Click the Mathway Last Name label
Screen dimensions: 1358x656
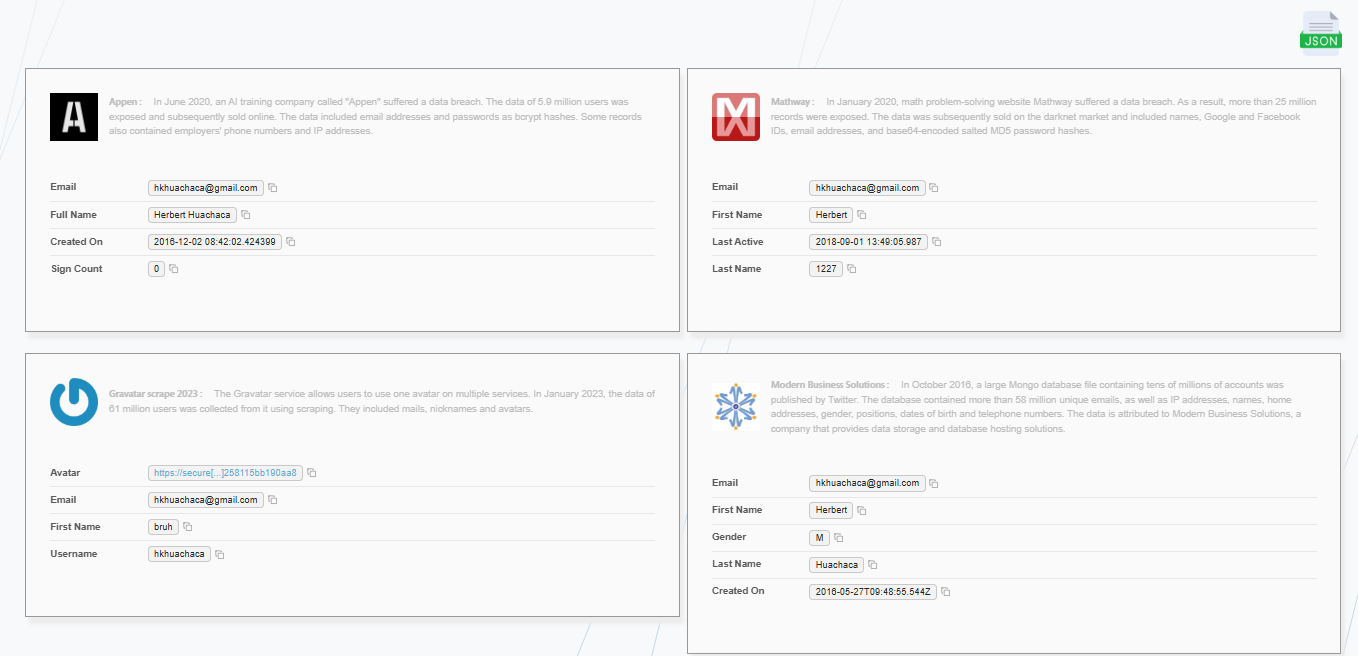click(736, 269)
